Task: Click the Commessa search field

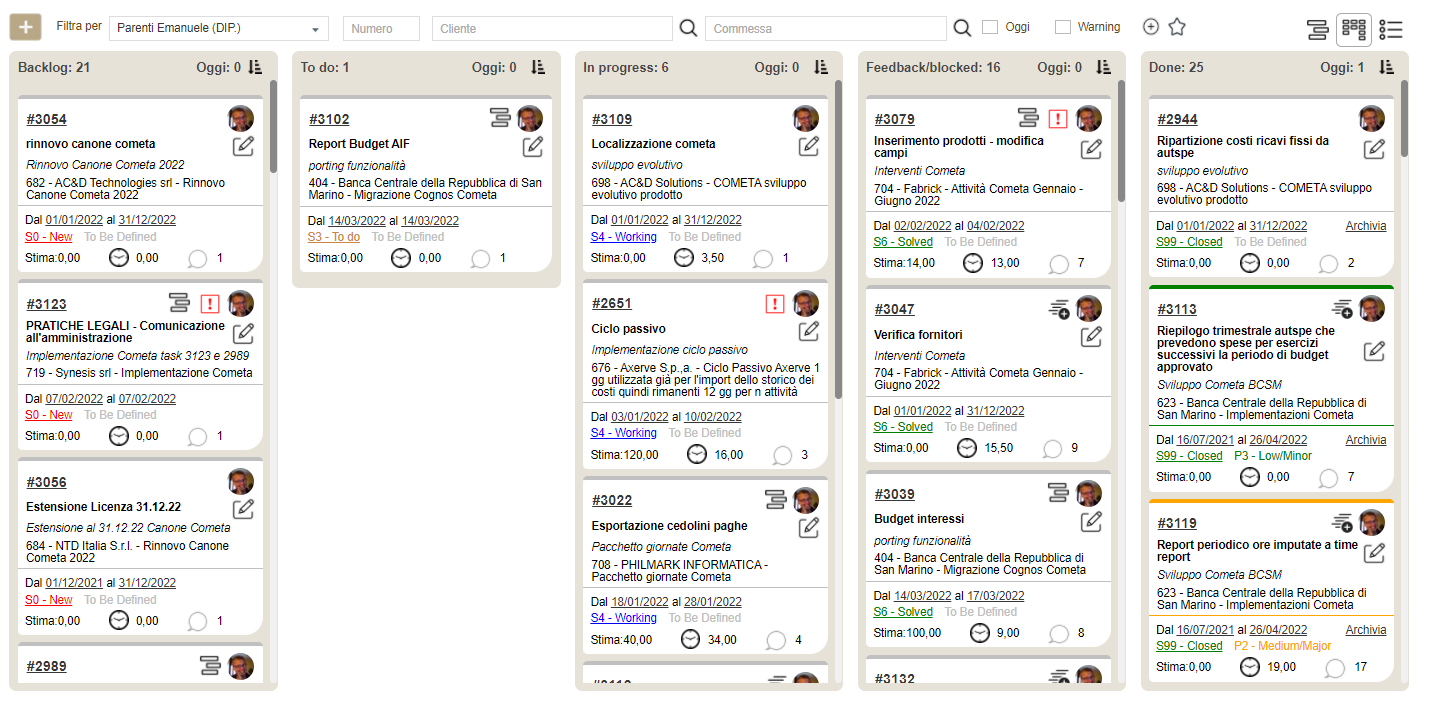Action: [825, 29]
